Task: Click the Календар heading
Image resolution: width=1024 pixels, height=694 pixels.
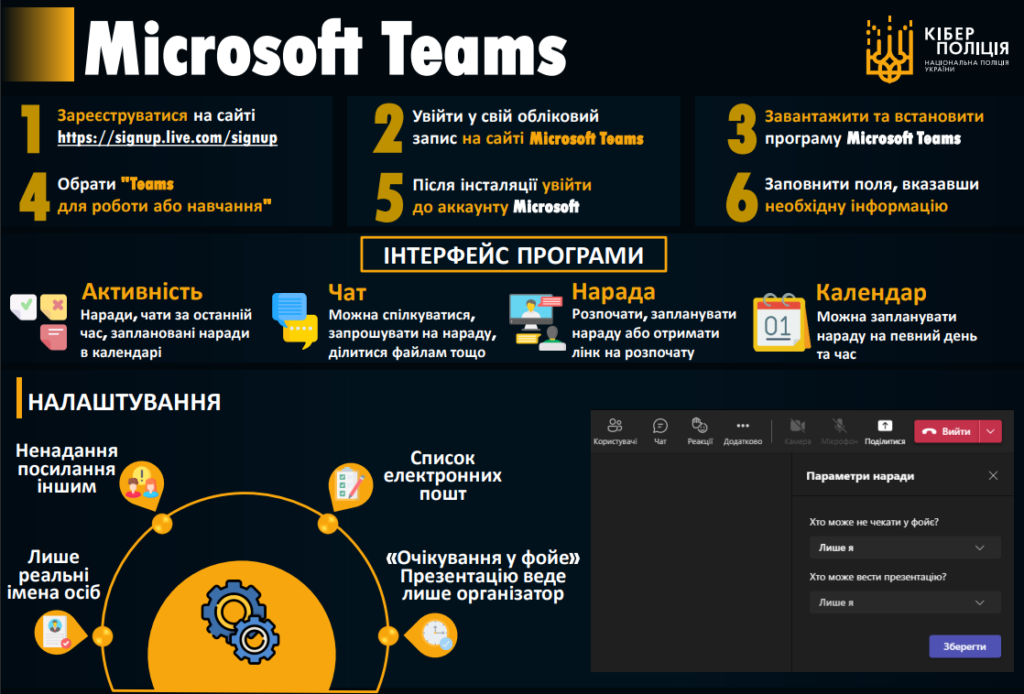Action: 871,292
